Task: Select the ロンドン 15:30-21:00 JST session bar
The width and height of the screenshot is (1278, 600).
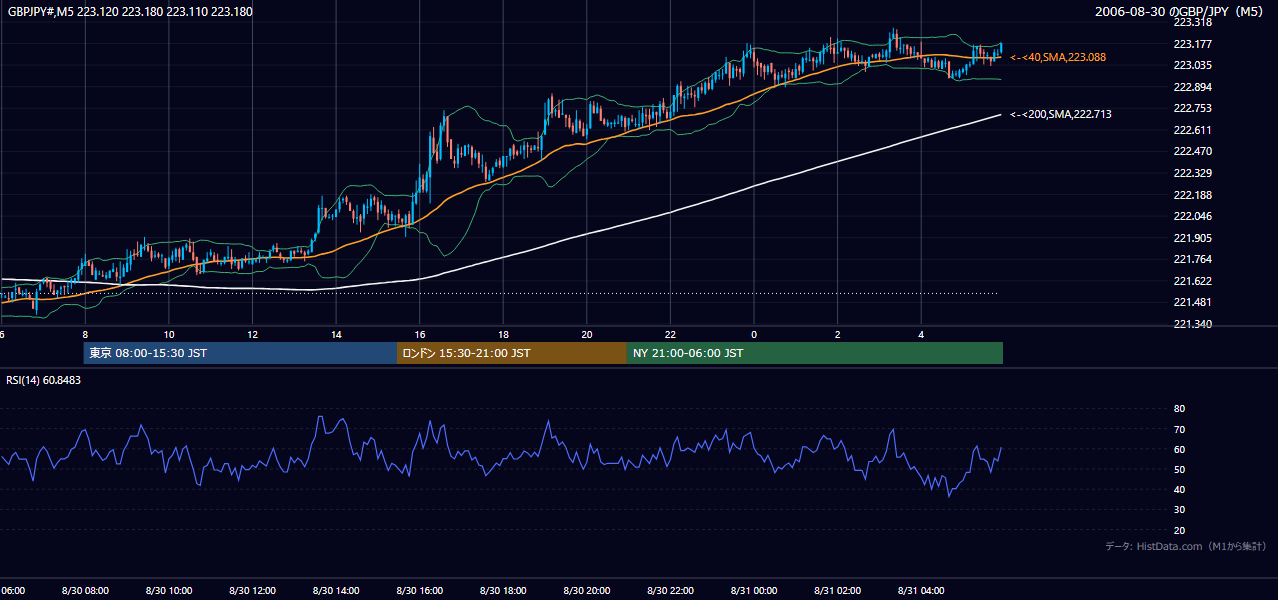Action: point(512,353)
